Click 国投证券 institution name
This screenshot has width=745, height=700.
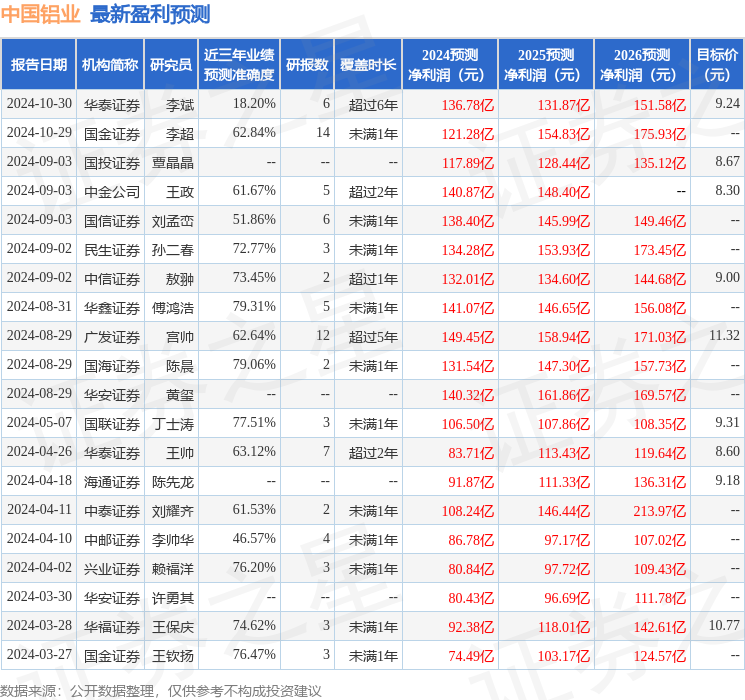pyautogui.click(x=112, y=163)
